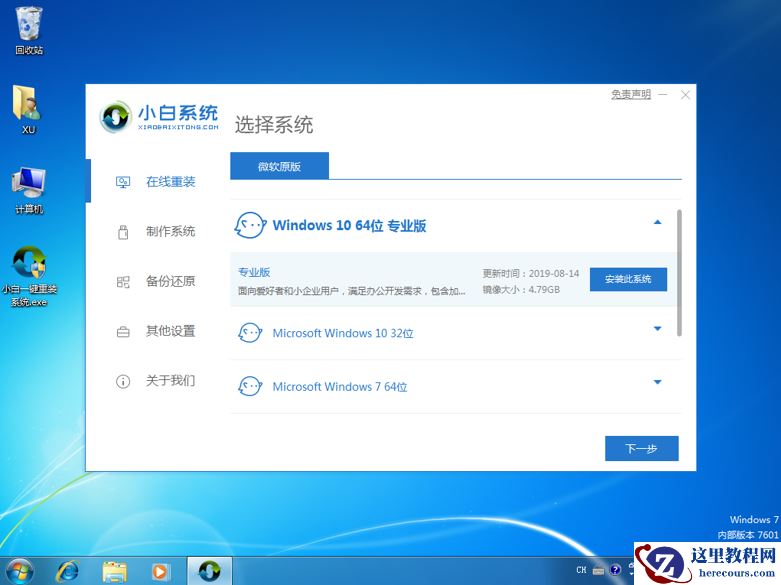
Task: Click the info icon beside 关于我们
Action: [x=123, y=381]
